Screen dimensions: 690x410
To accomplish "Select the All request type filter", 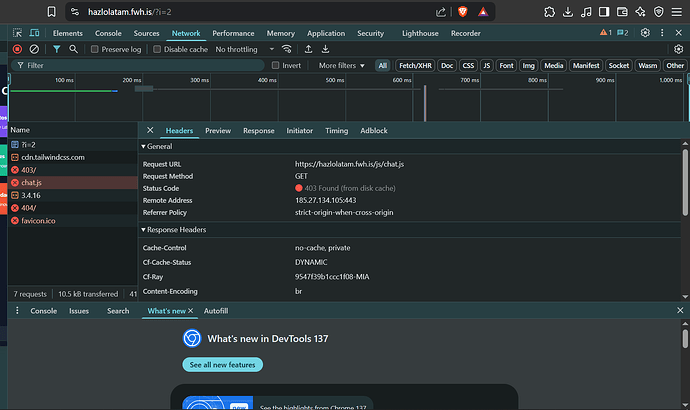I will coord(382,66).
